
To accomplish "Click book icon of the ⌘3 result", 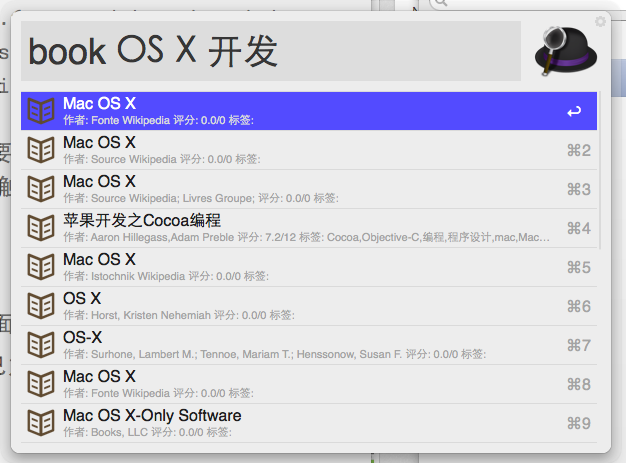I will (x=41, y=189).
